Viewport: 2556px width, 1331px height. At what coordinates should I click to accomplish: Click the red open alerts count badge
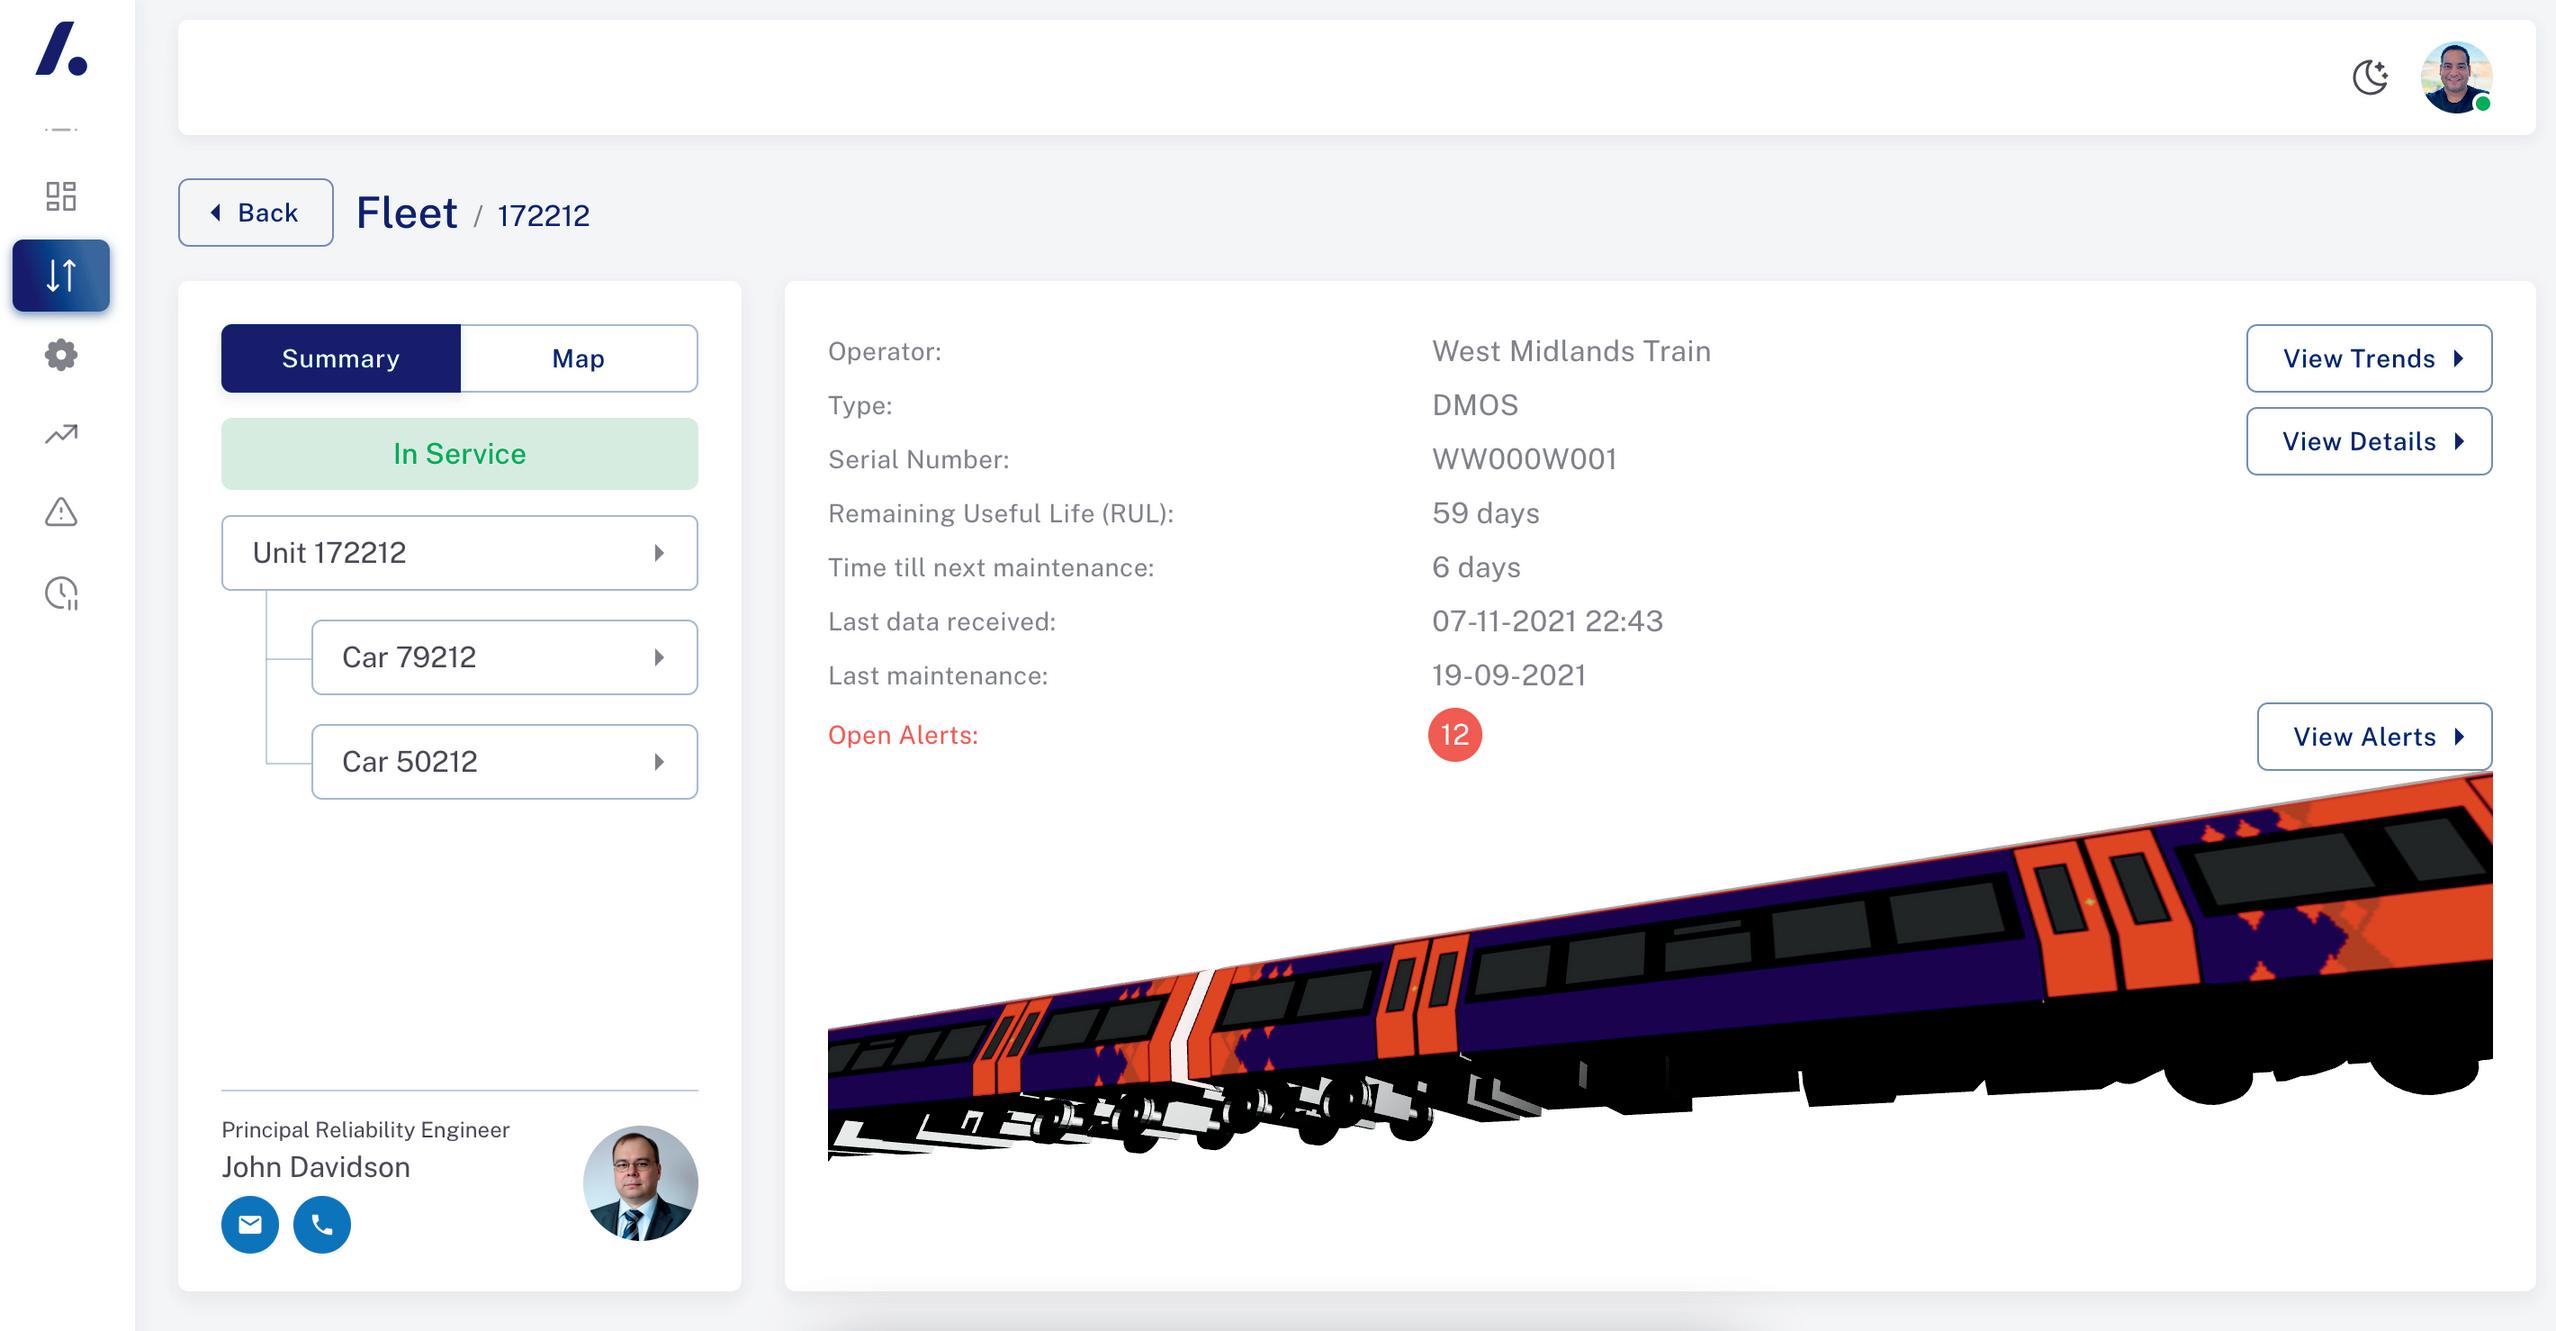pyautogui.click(x=1454, y=735)
